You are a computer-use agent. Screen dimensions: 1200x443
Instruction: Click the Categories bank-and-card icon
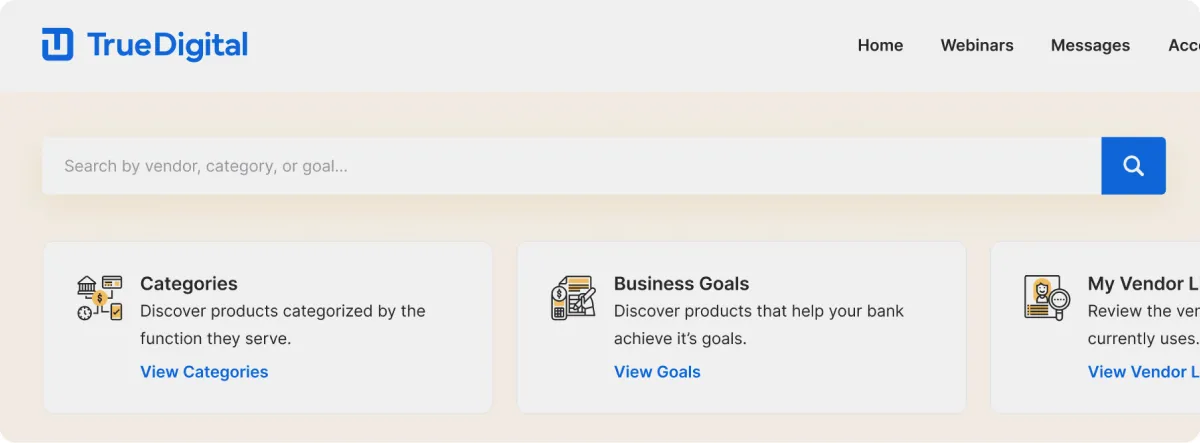point(99,298)
